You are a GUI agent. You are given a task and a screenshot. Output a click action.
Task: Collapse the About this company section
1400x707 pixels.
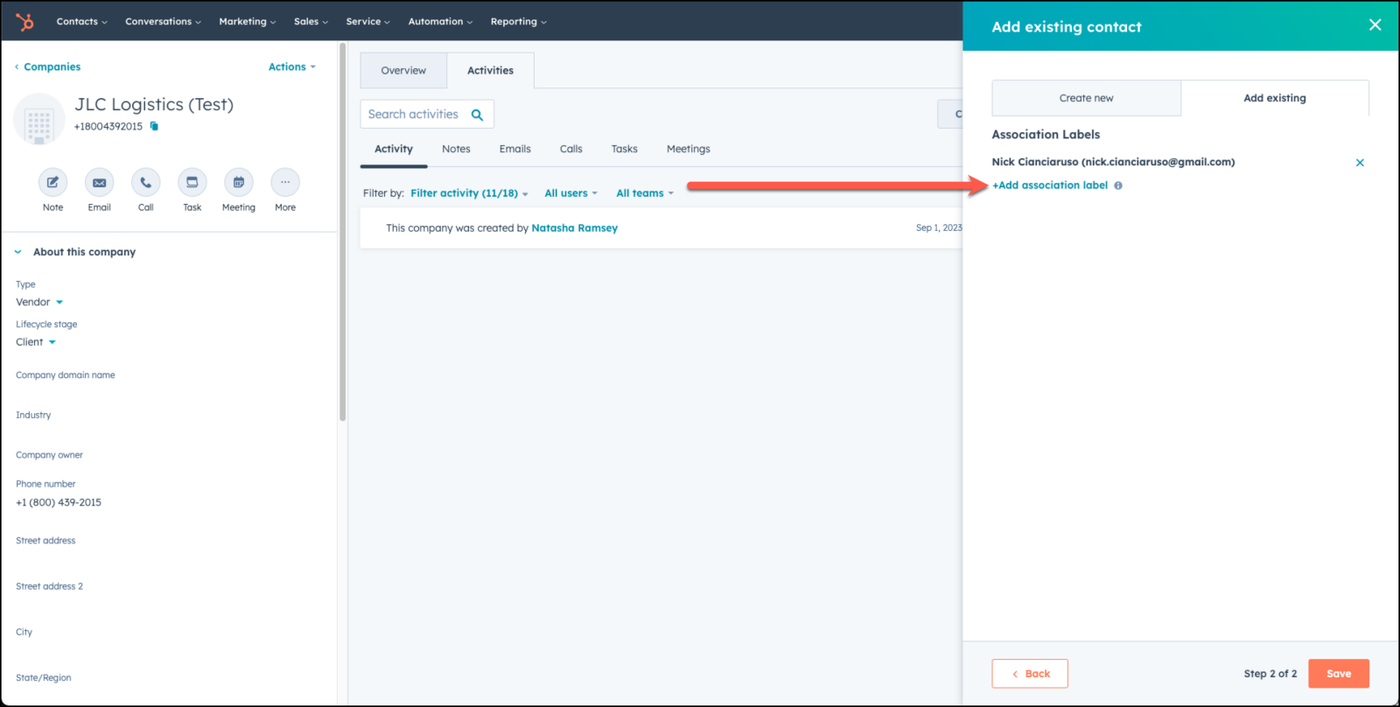[18, 252]
